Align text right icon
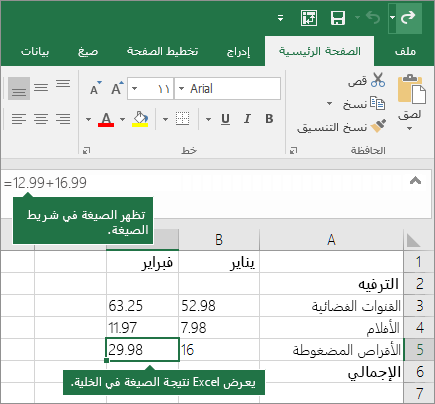Image resolution: width=435 pixels, height=404 pixels. [x=63, y=119]
